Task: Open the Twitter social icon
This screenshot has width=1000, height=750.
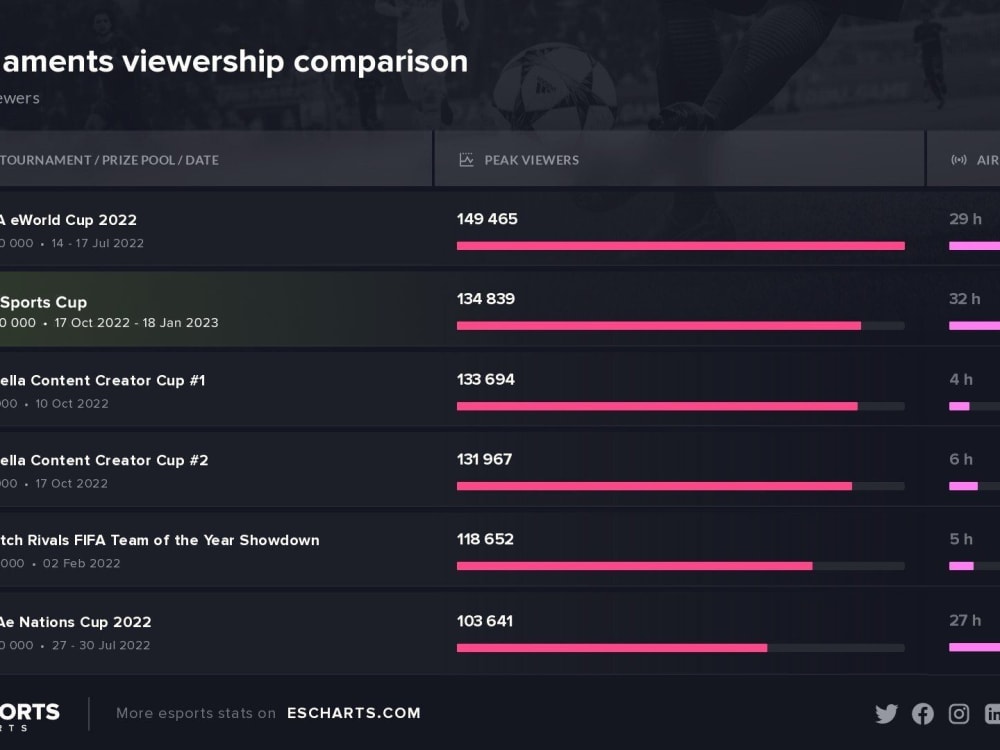Action: 886,713
